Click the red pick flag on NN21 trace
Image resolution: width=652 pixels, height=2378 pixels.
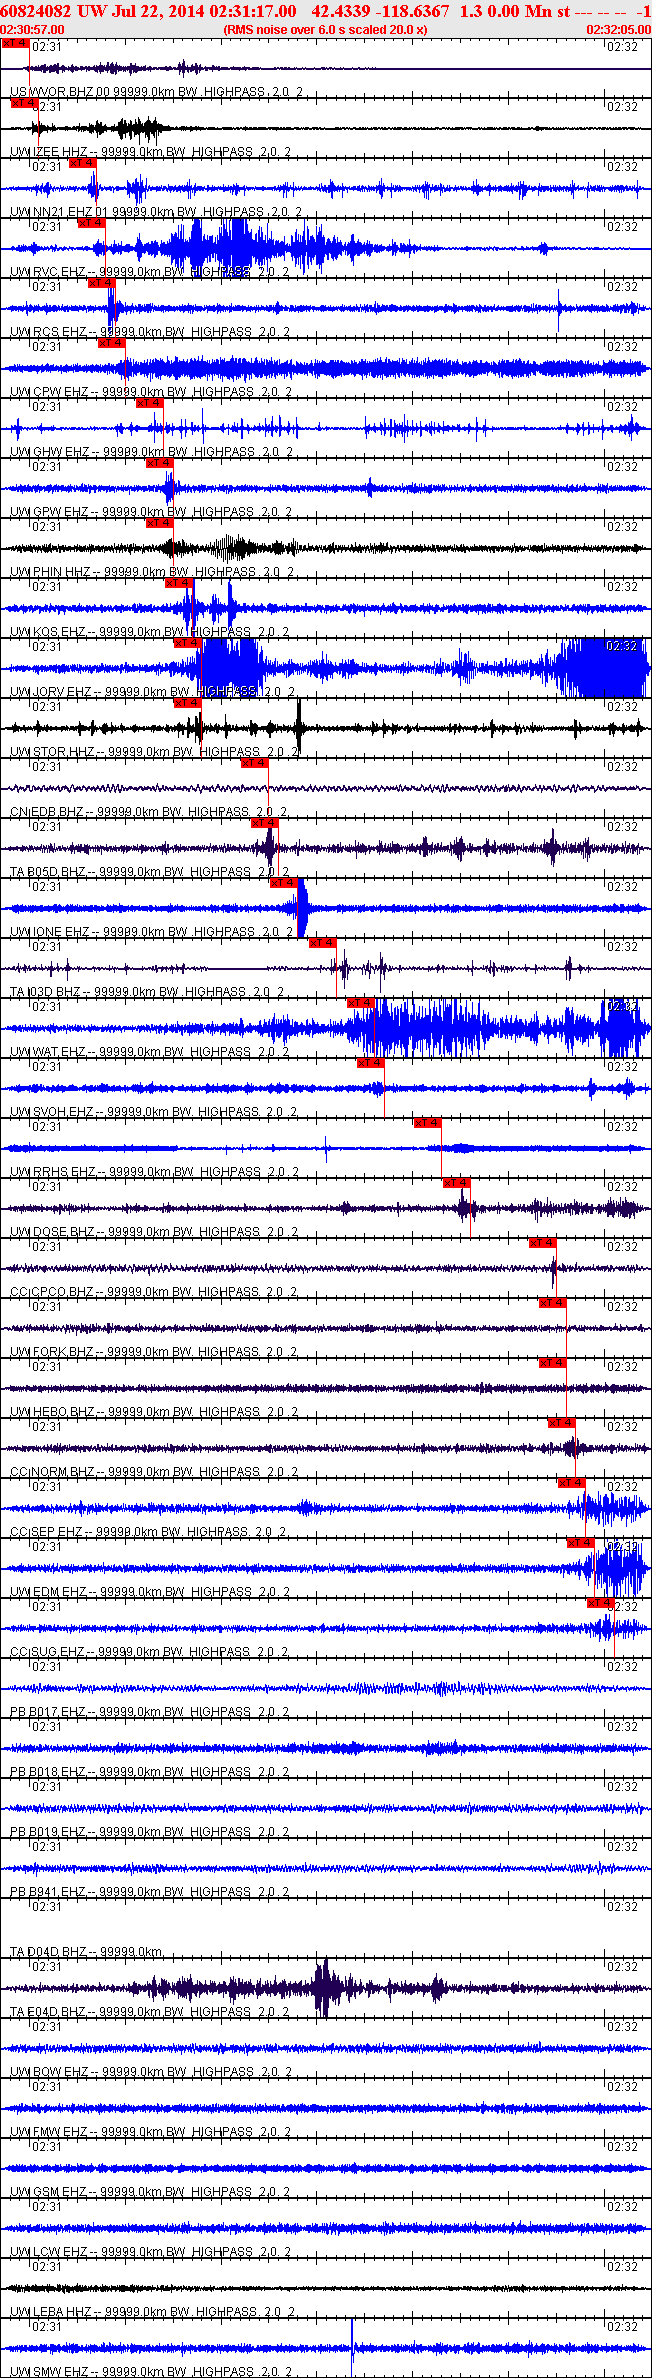click(83, 163)
